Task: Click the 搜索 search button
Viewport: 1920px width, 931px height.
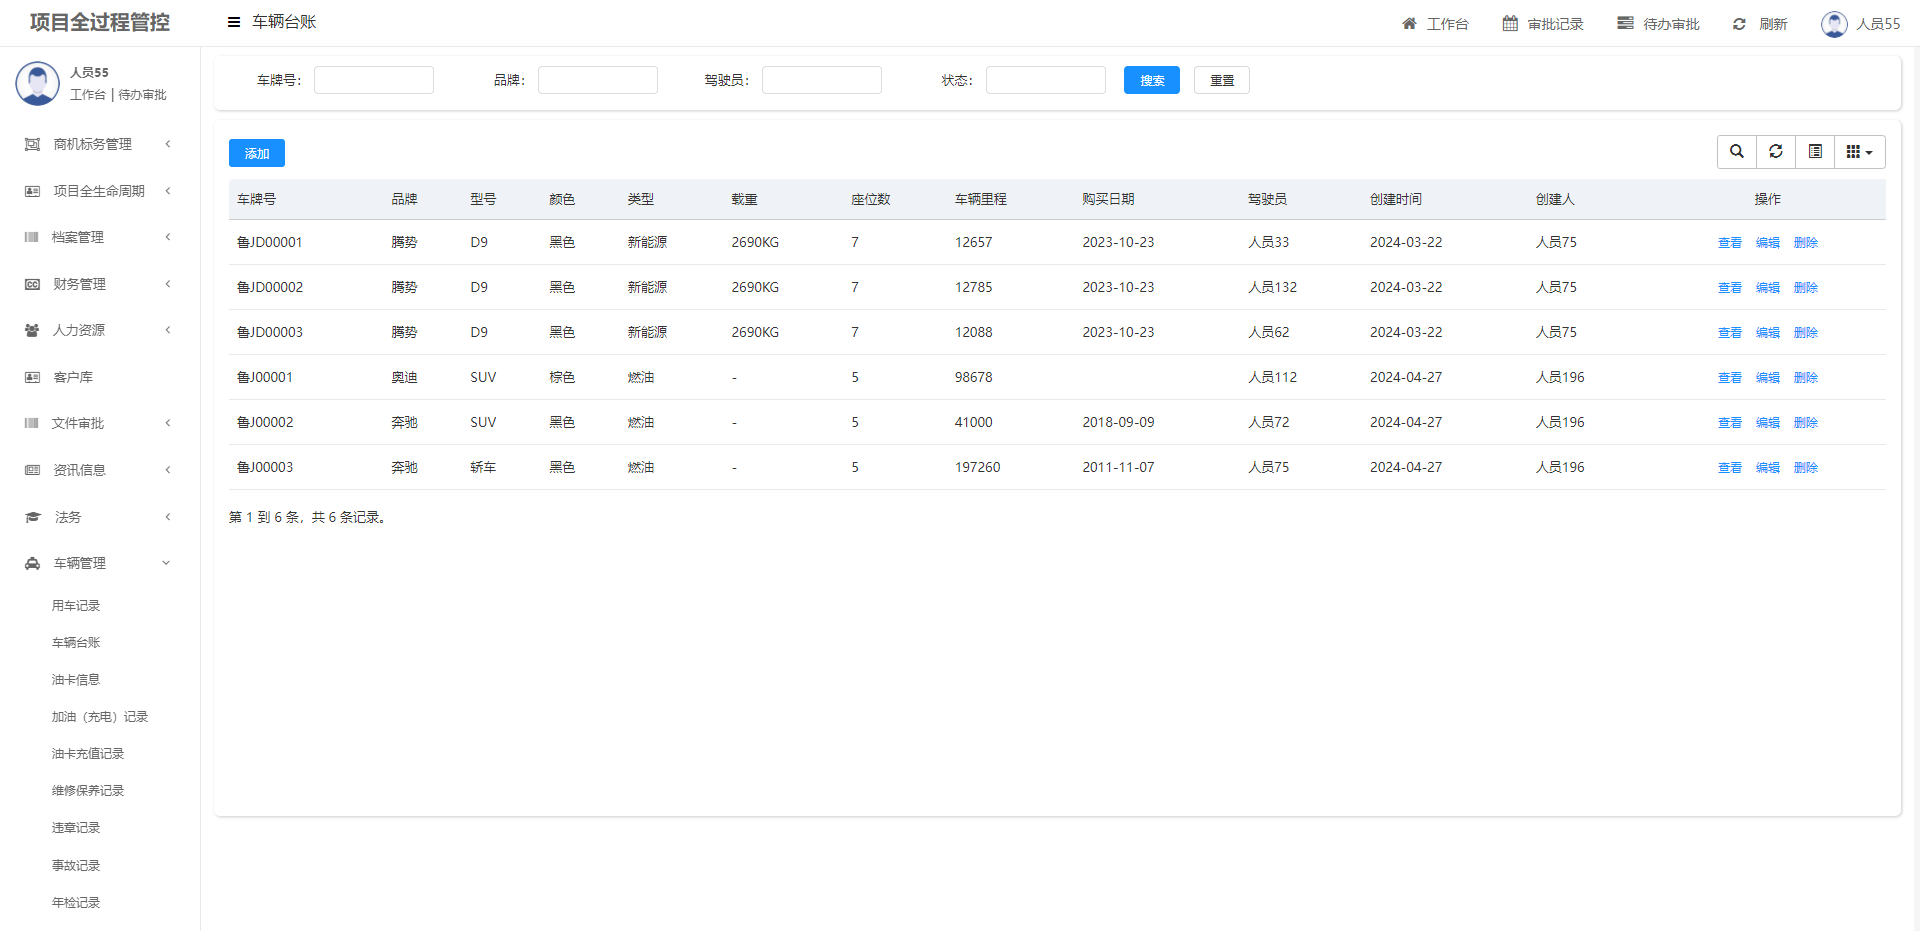Action: 1151,80
